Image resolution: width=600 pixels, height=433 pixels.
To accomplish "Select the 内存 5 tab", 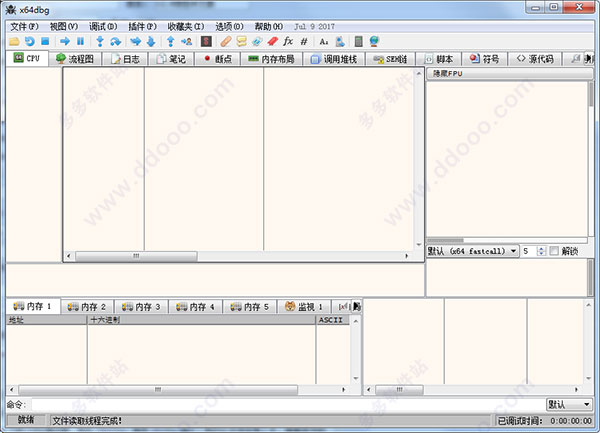I will 250,307.
